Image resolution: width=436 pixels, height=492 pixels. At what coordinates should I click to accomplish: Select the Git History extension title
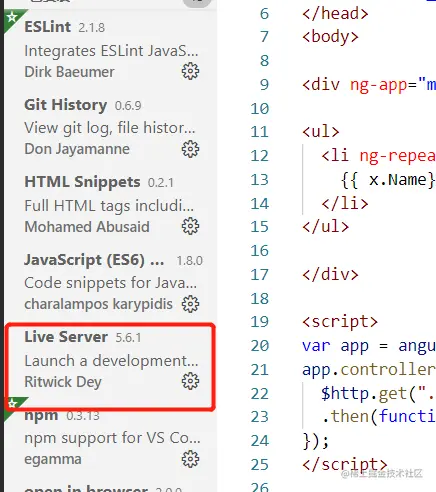tap(66, 105)
